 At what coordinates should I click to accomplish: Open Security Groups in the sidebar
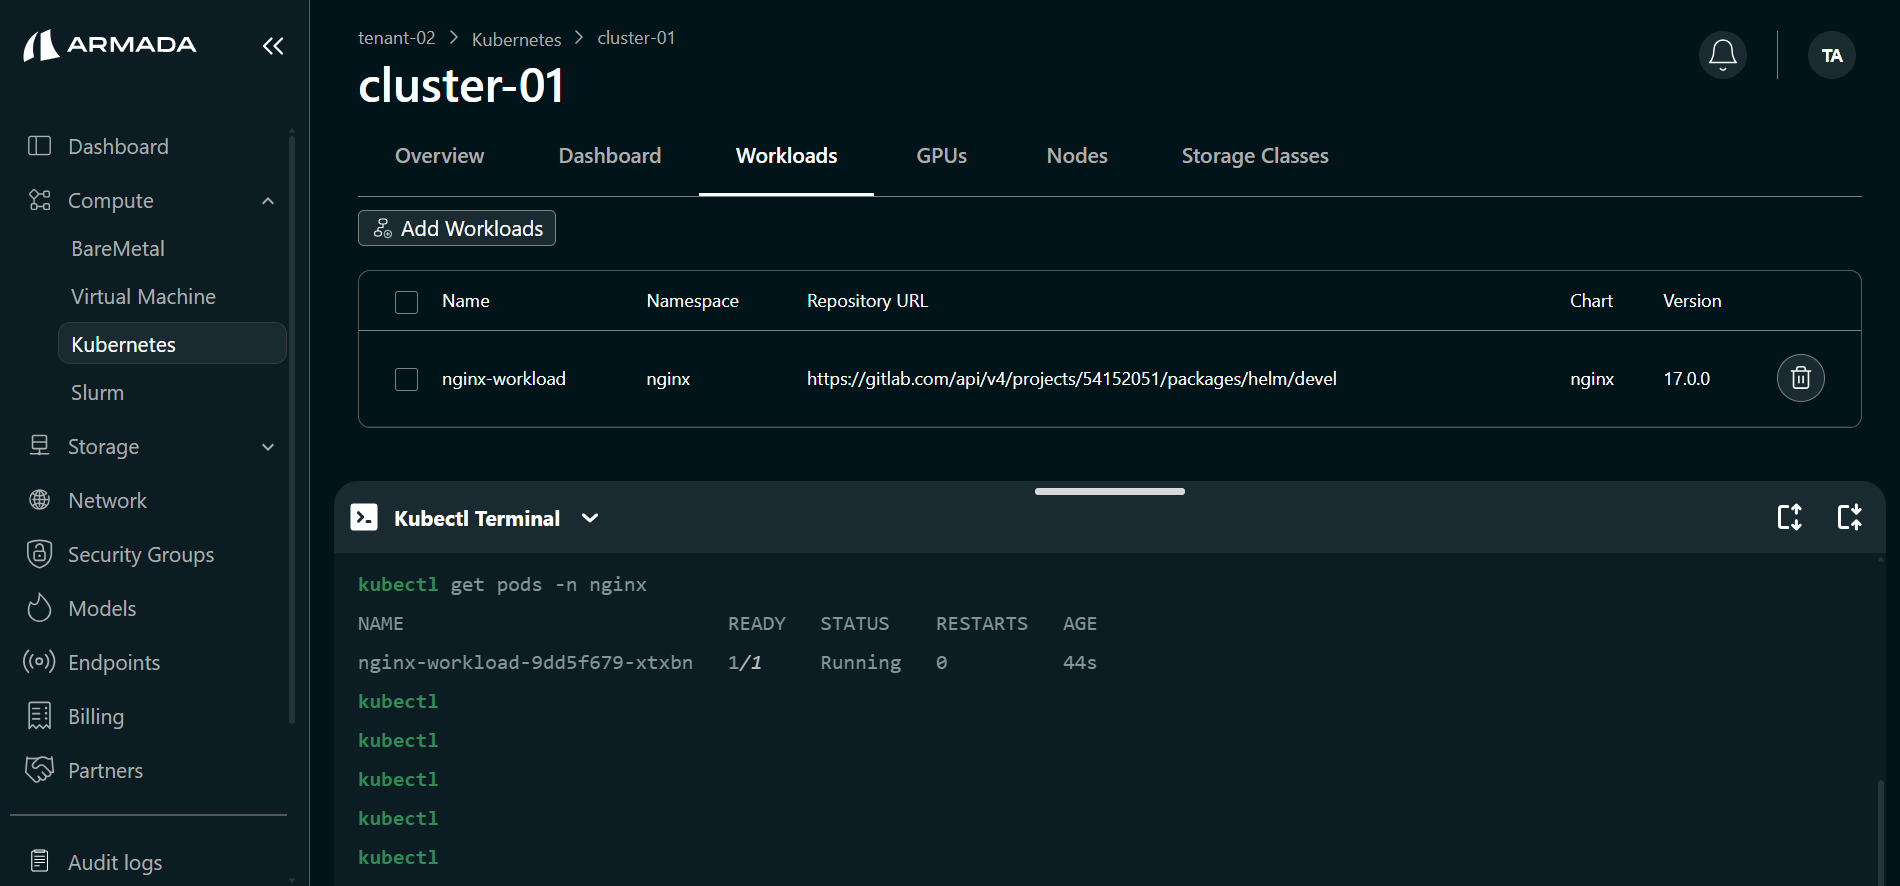coord(141,554)
